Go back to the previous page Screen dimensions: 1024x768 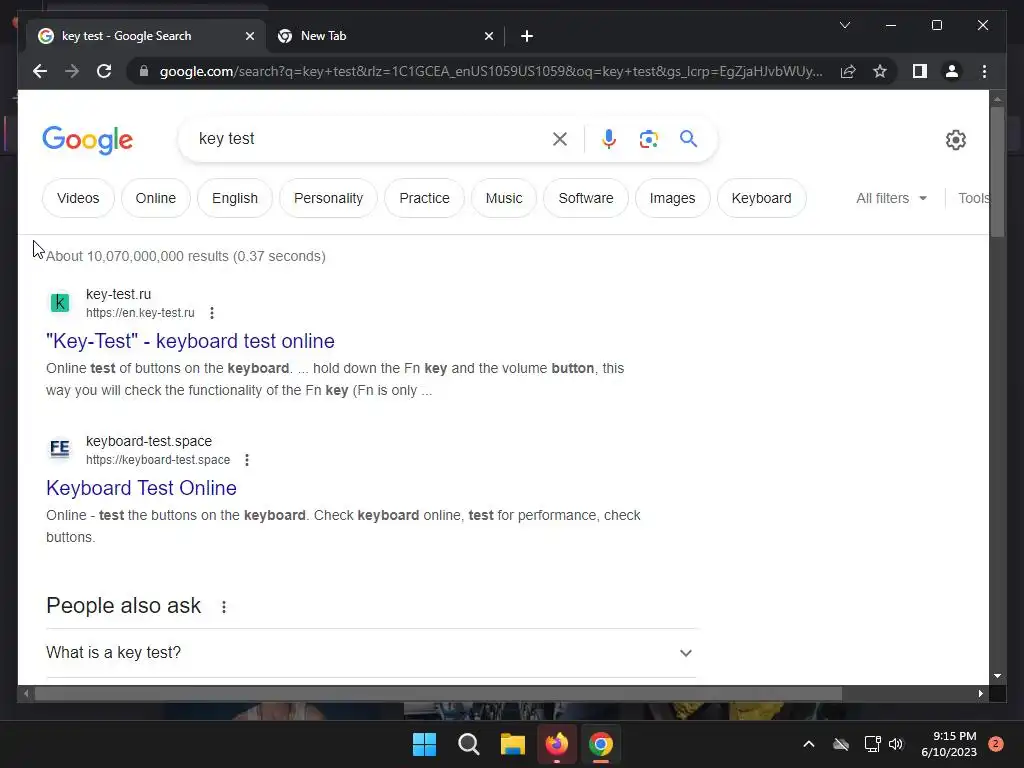40,71
